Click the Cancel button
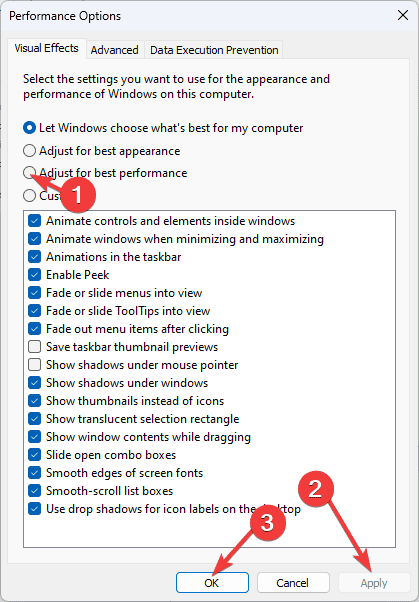The image size is (419, 602). [x=293, y=583]
